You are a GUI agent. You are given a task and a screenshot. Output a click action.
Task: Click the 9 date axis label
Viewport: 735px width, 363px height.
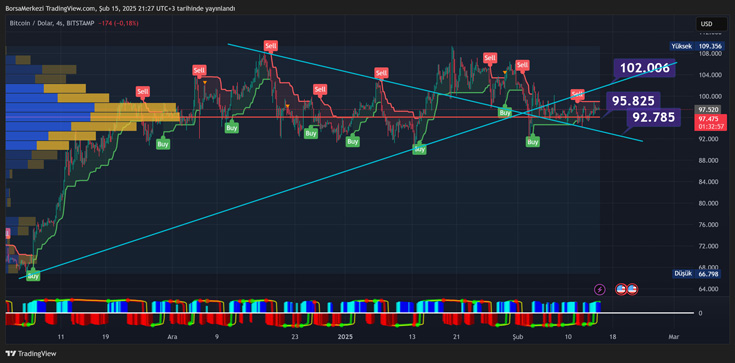[216, 337]
